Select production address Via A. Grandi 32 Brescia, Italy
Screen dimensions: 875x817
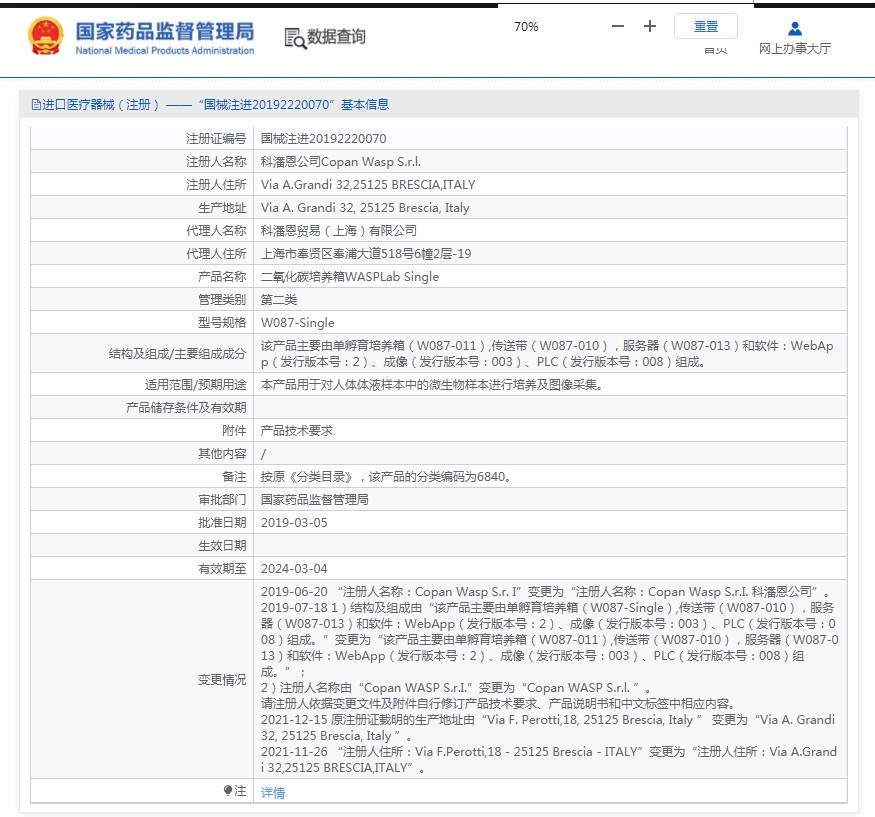click(550, 208)
